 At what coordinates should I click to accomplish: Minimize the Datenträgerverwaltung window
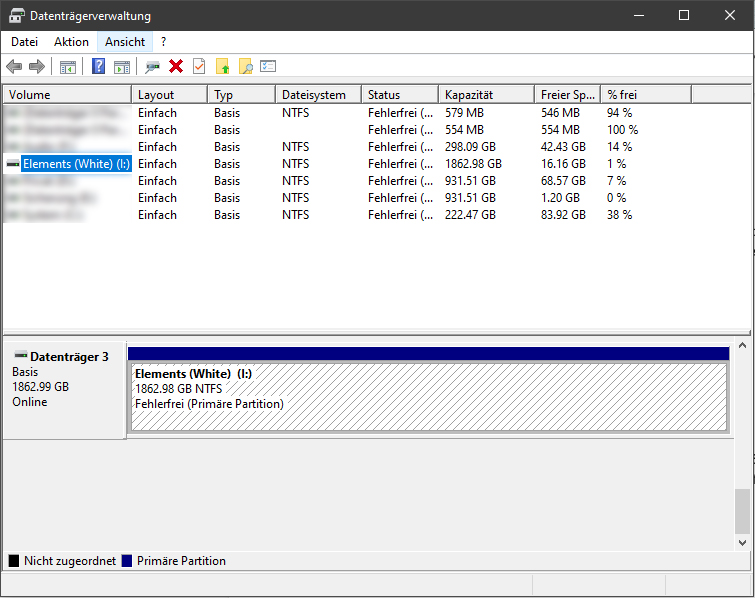(x=639, y=15)
